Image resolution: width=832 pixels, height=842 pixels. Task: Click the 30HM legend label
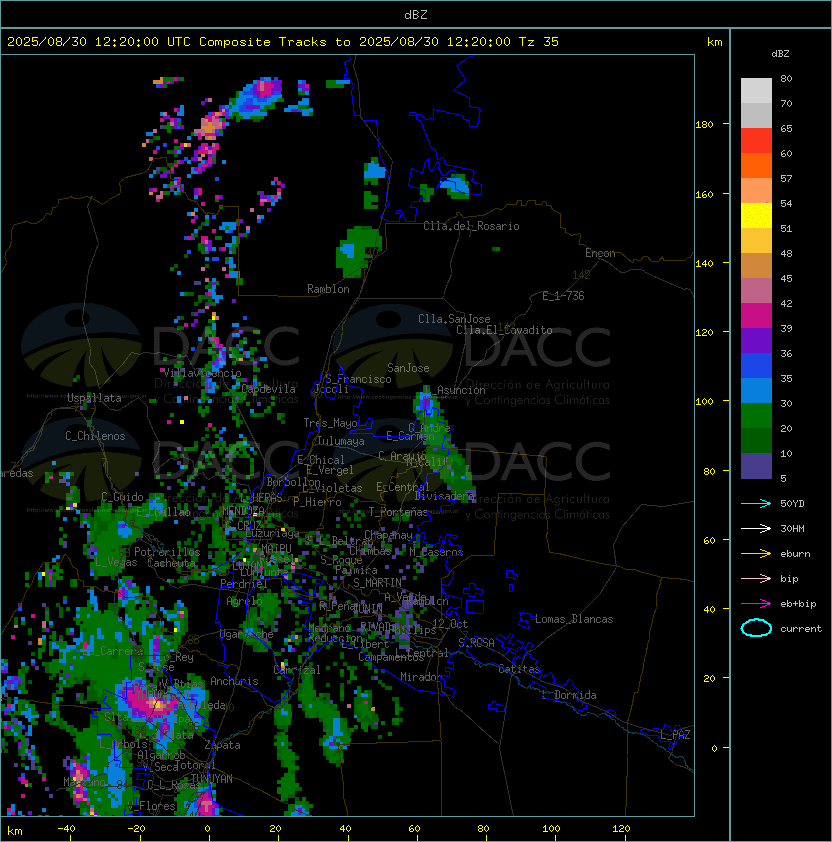[x=792, y=528]
